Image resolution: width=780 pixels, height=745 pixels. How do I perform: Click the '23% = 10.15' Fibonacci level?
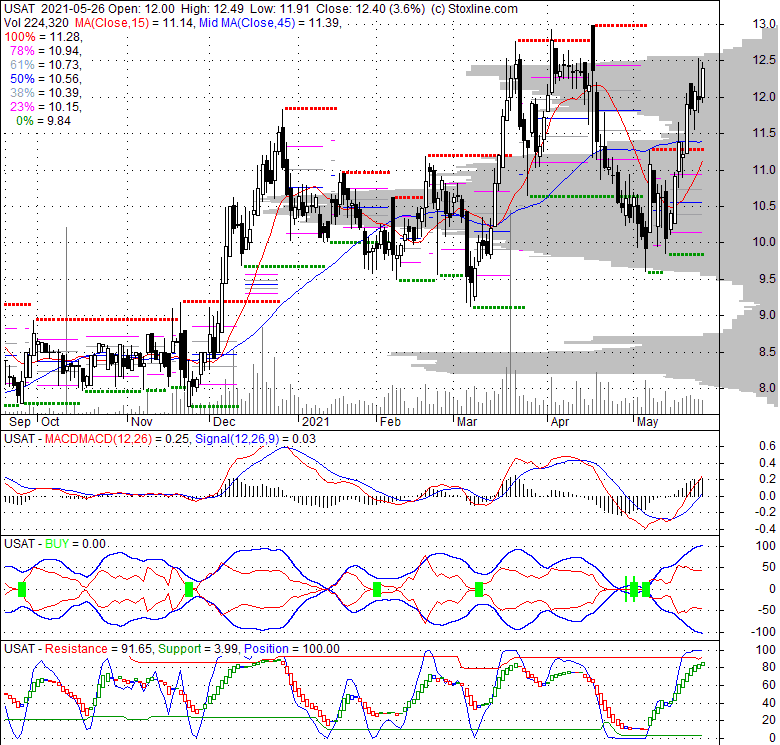pyautogui.click(x=45, y=106)
